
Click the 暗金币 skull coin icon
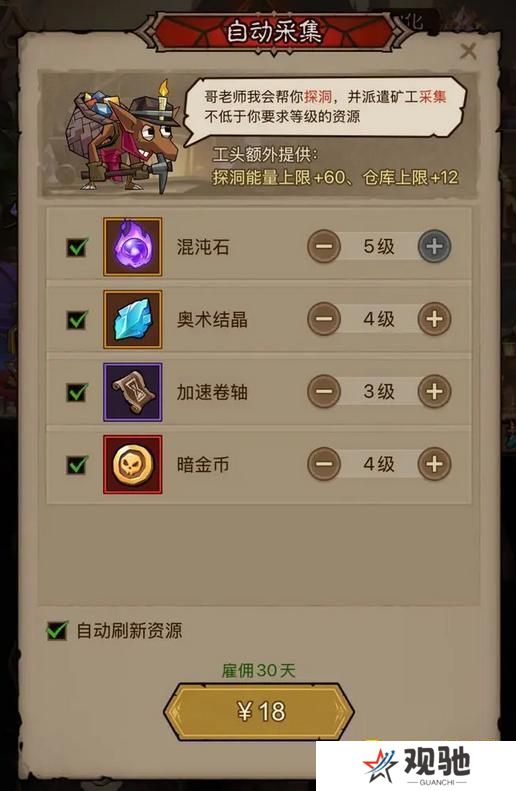133,465
